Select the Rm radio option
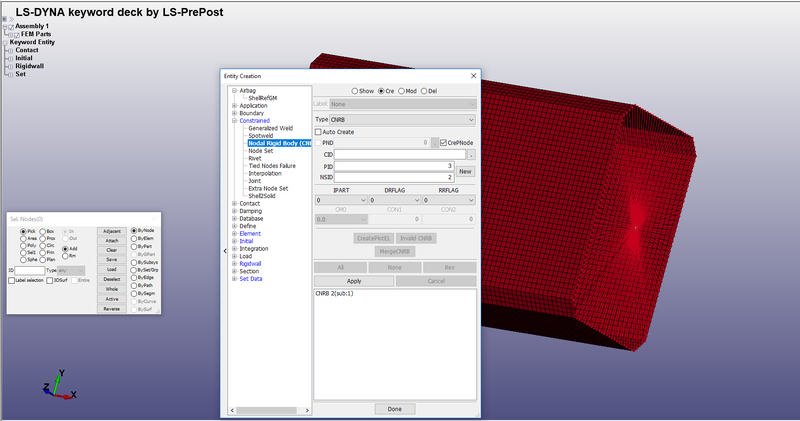The height and width of the screenshot is (421, 800). click(x=65, y=256)
